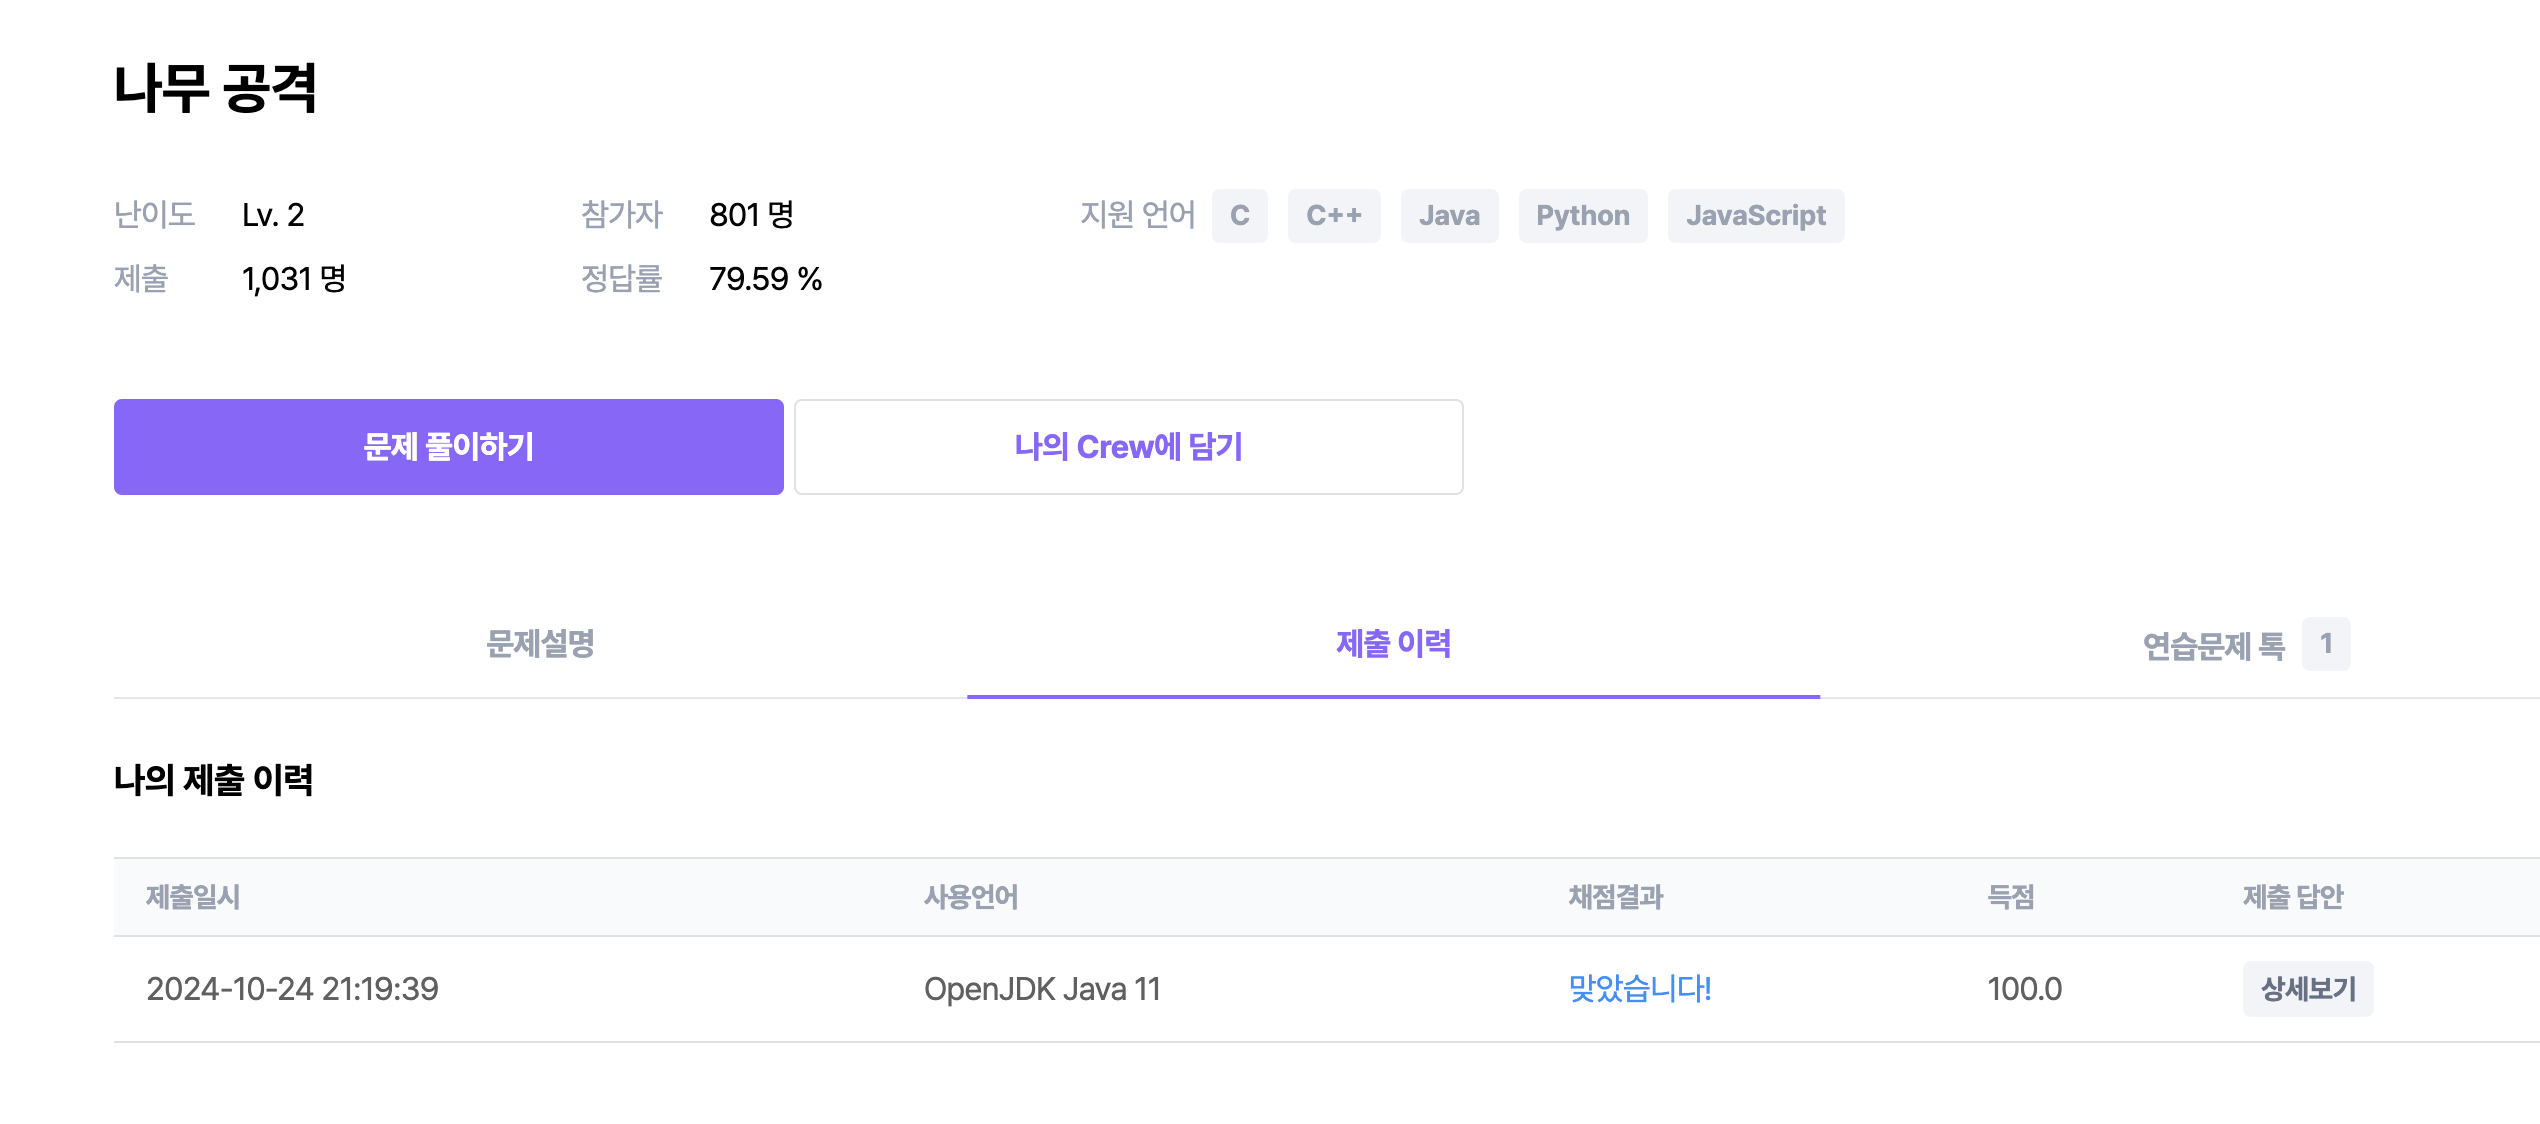
Task: Open the 문제설명 tab
Action: 540,644
